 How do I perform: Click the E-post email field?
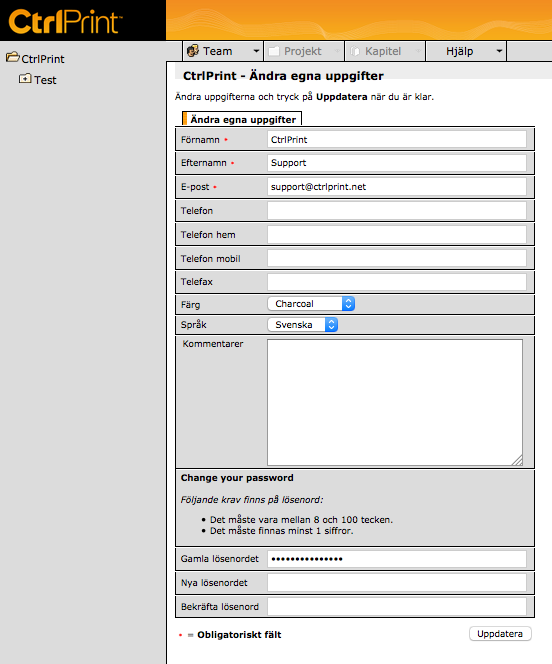(x=397, y=187)
